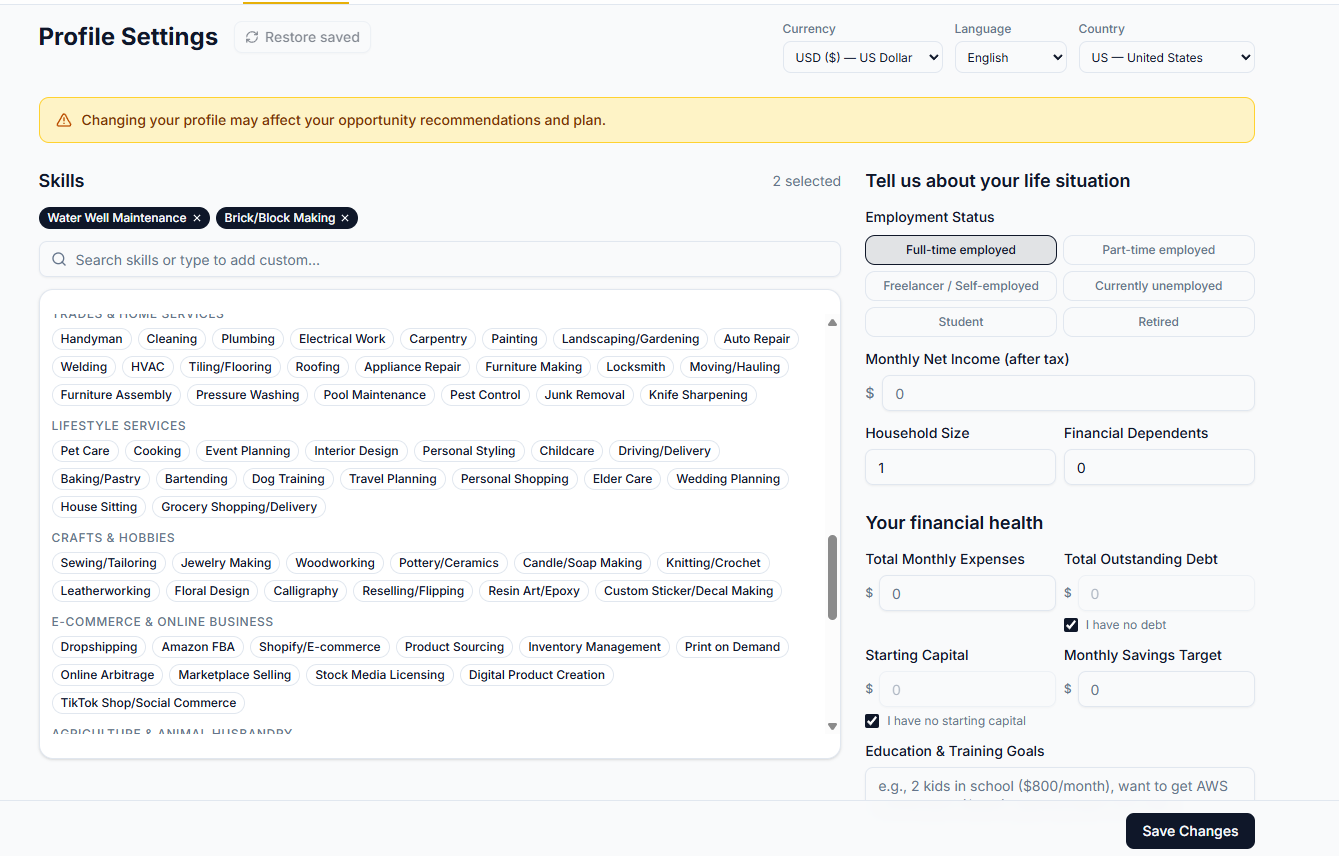The height and width of the screenshot is (856, 1339).
Task: Remove the Water Well Maintenance skill
Action: click(x=196, y=217)
